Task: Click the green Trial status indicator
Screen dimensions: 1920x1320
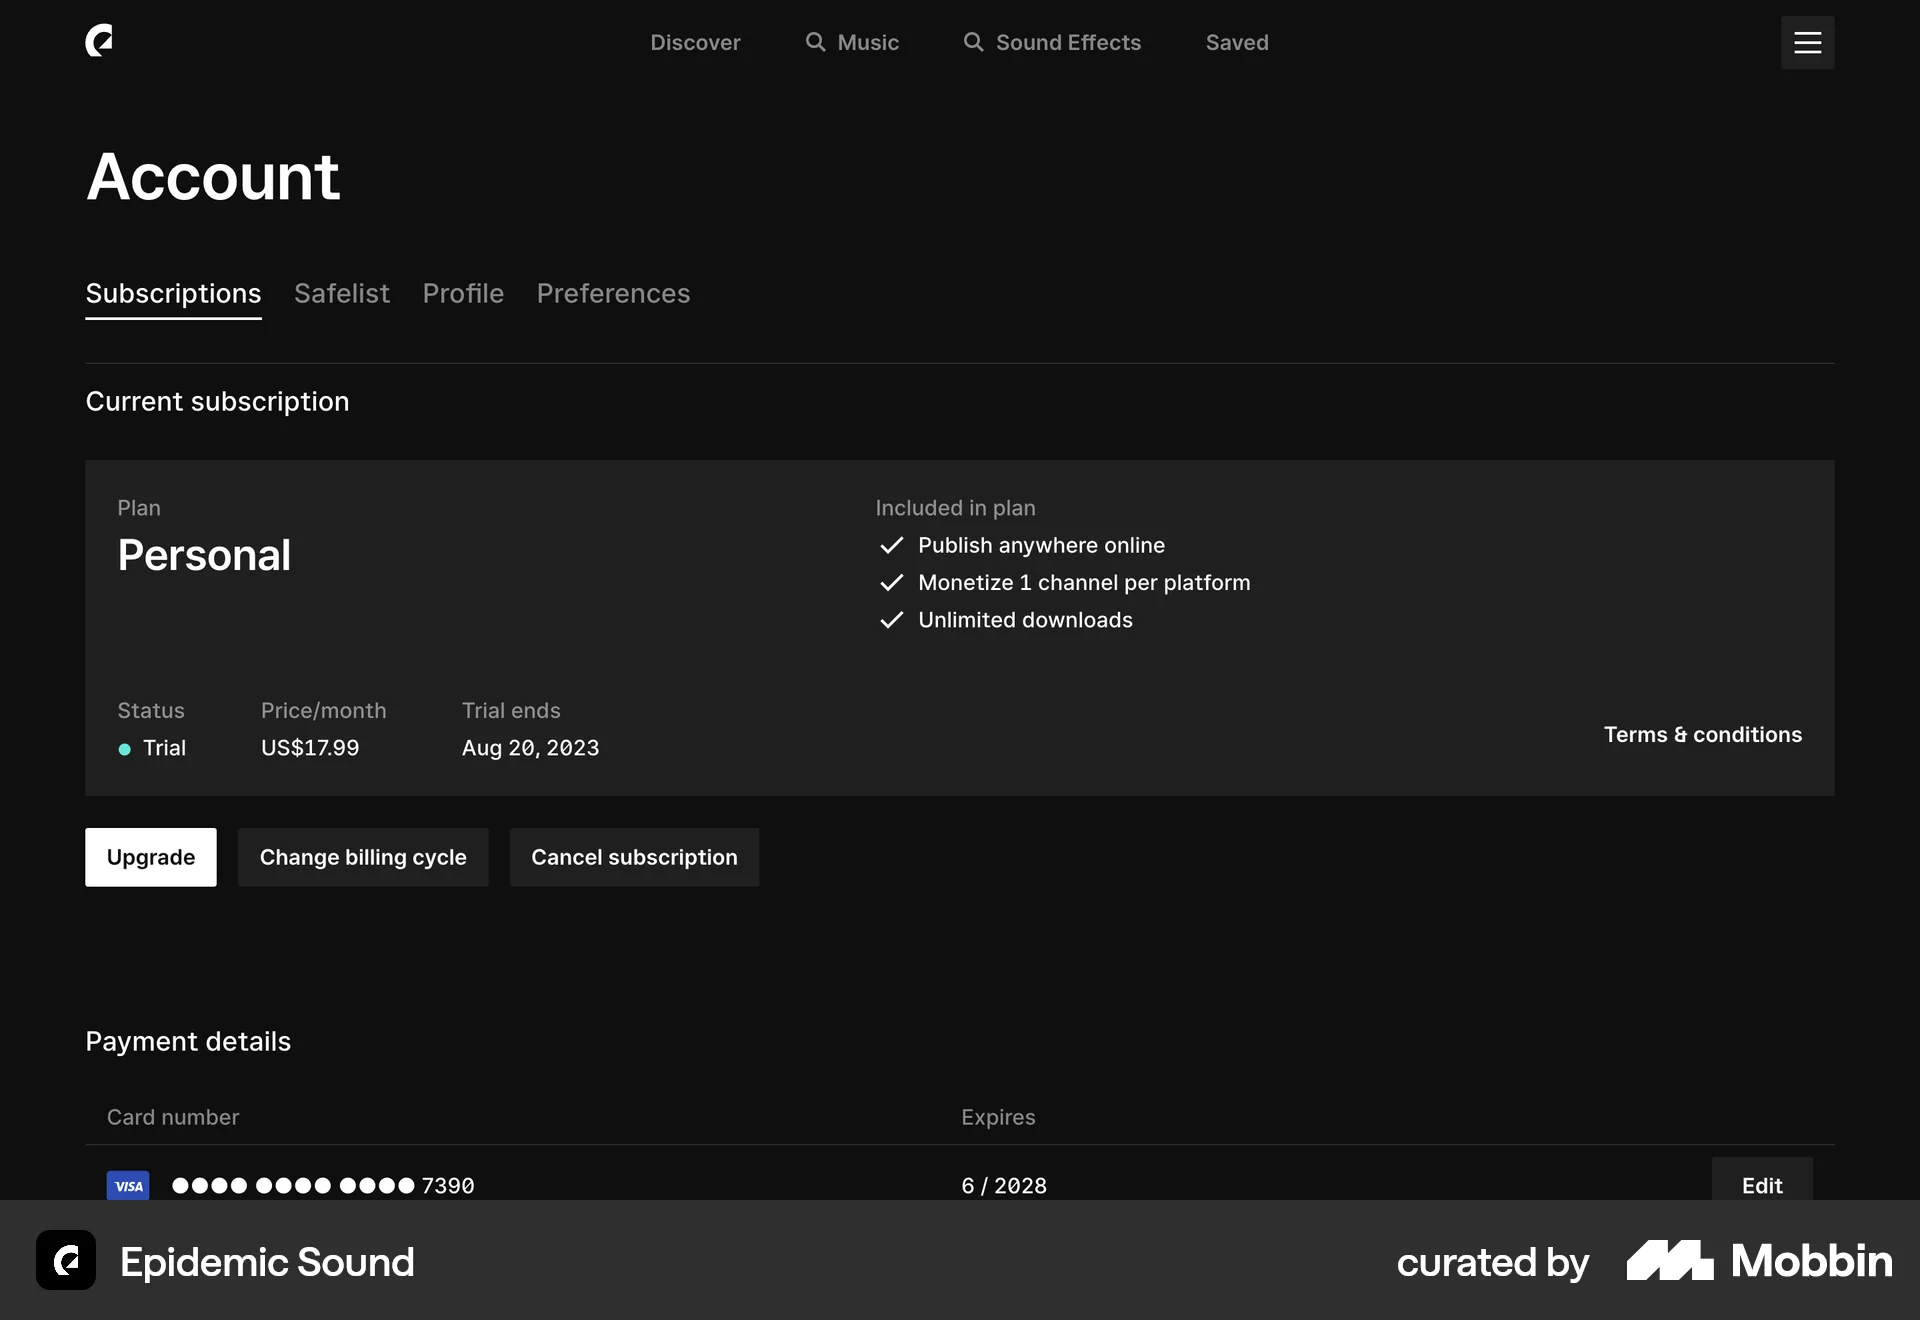Action: click(124, 748)
